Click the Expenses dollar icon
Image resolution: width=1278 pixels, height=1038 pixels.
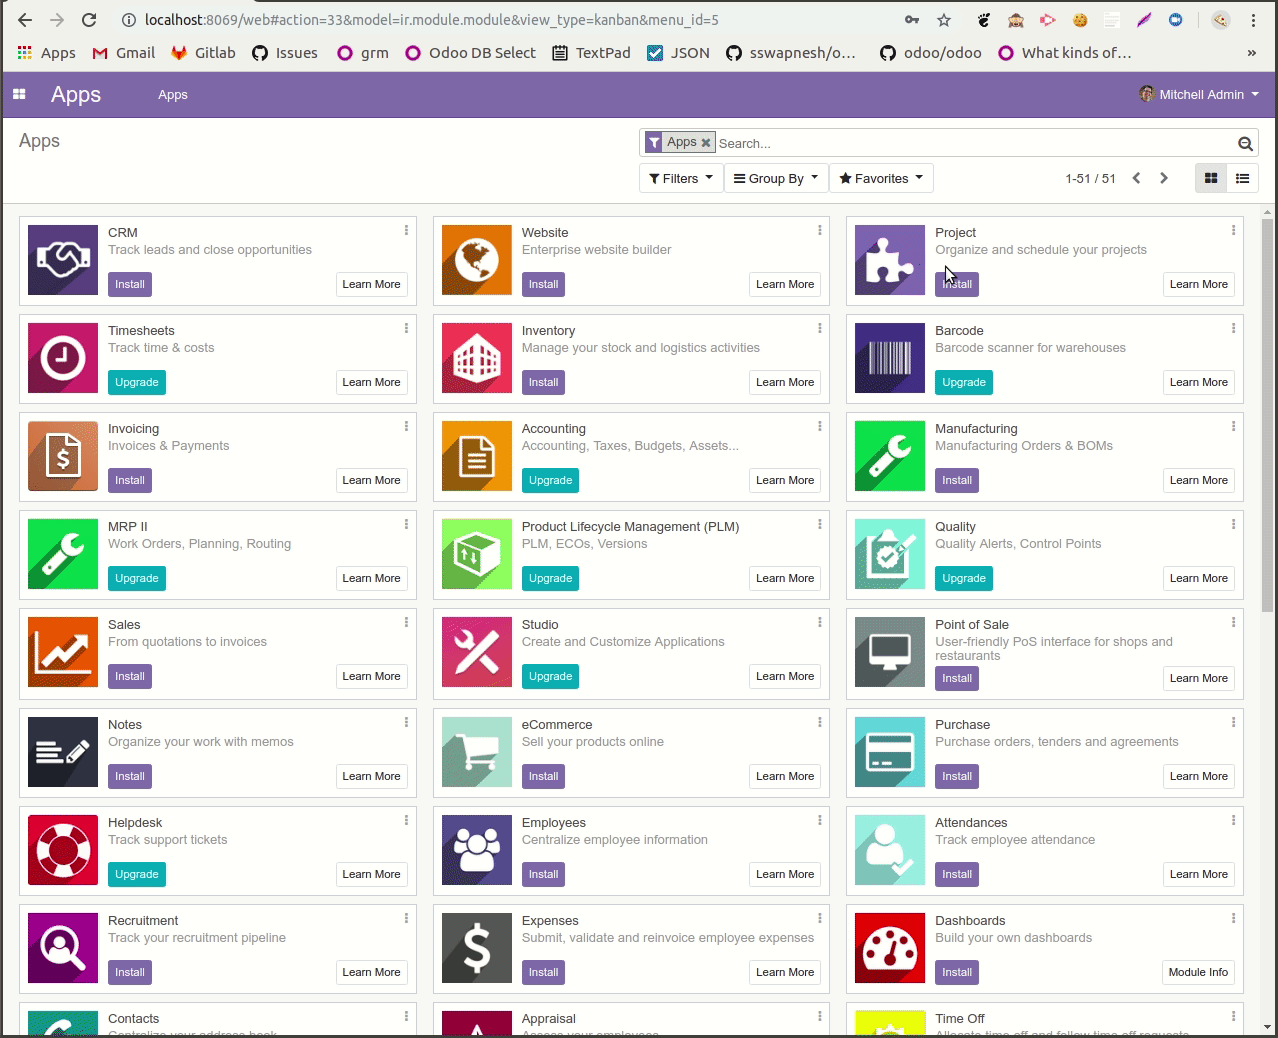tap(477, 948)
